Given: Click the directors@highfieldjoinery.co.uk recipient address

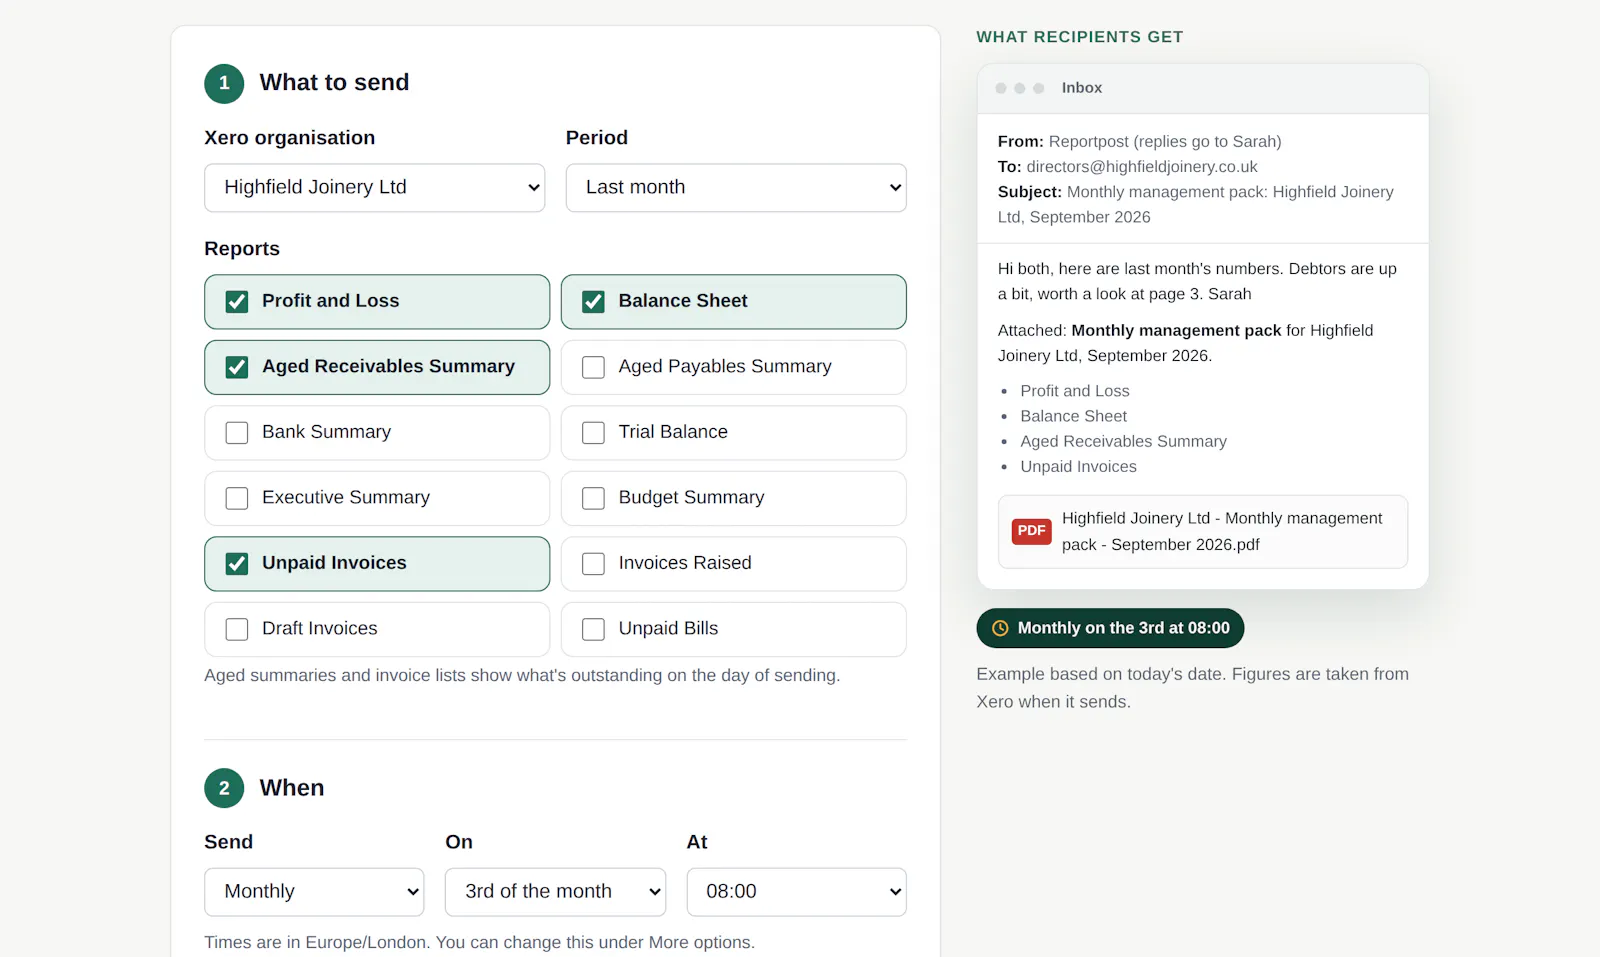Looking at the screenshot, I should pyautogui.click(x=1142, y=167).
